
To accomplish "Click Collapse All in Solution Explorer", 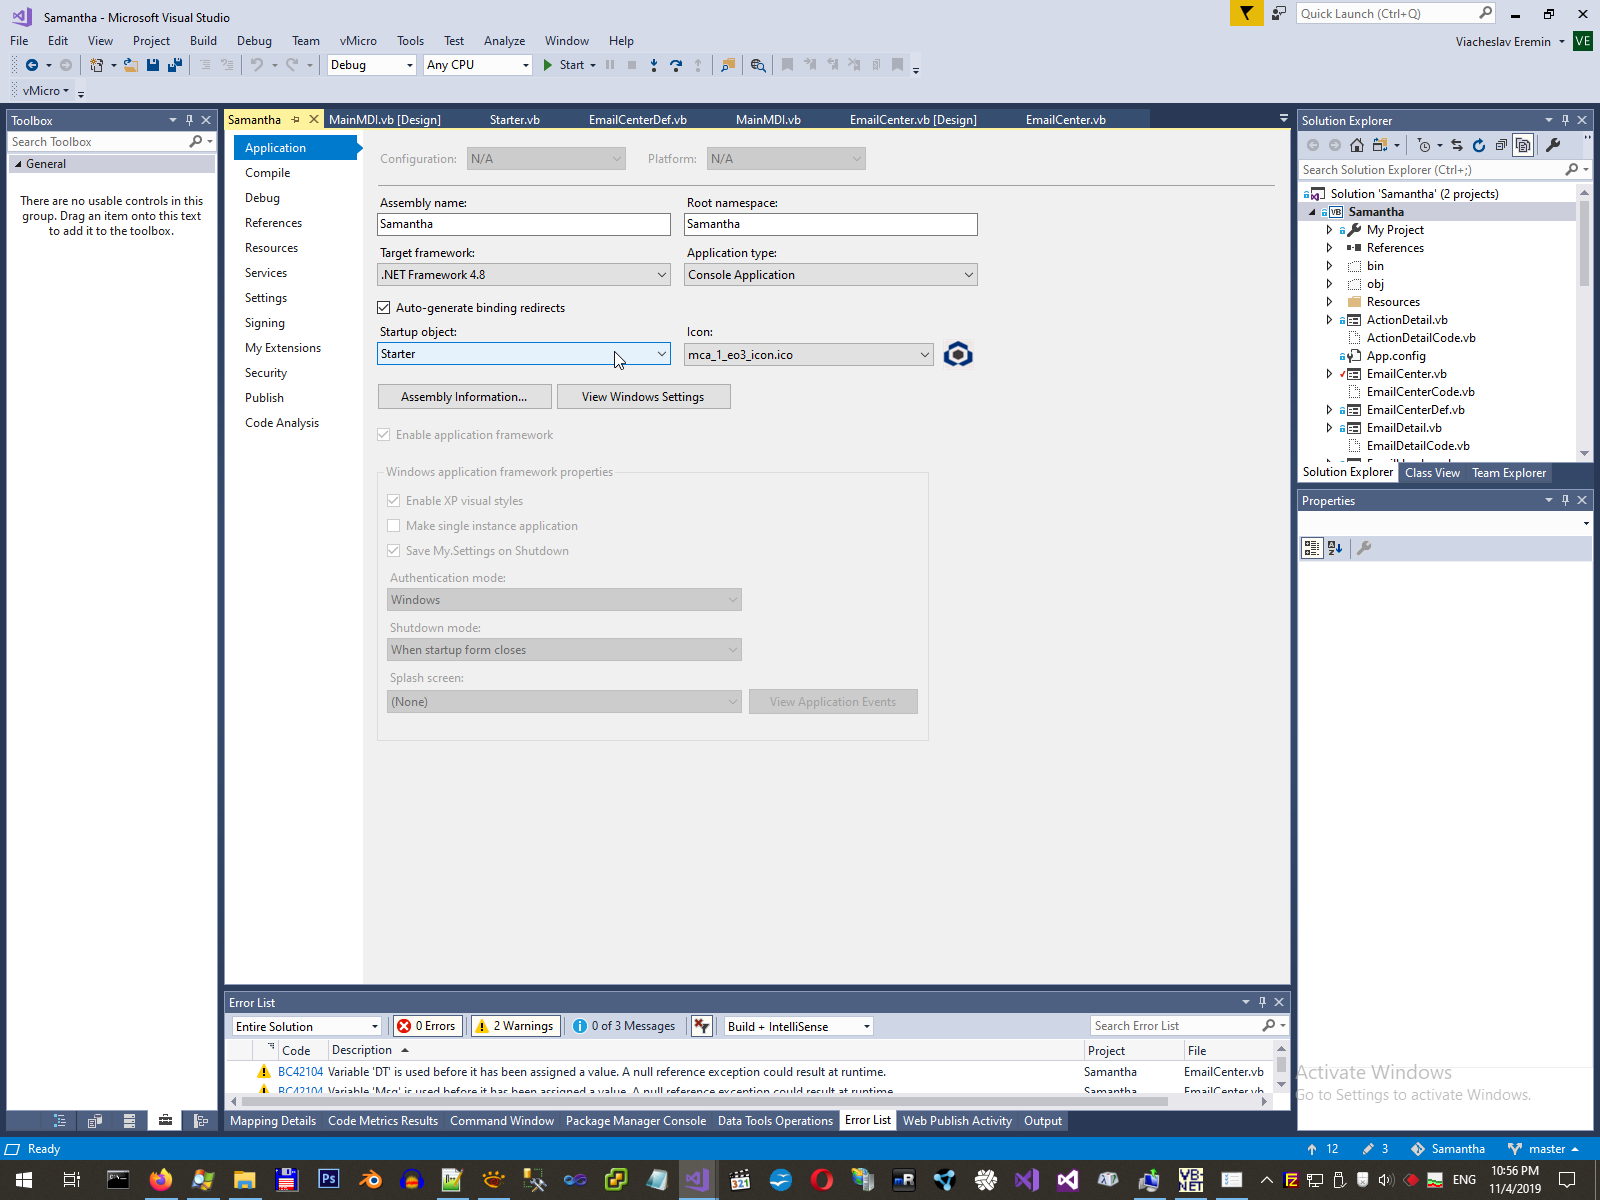I will pyautogui.click(x=1501, y=145).
